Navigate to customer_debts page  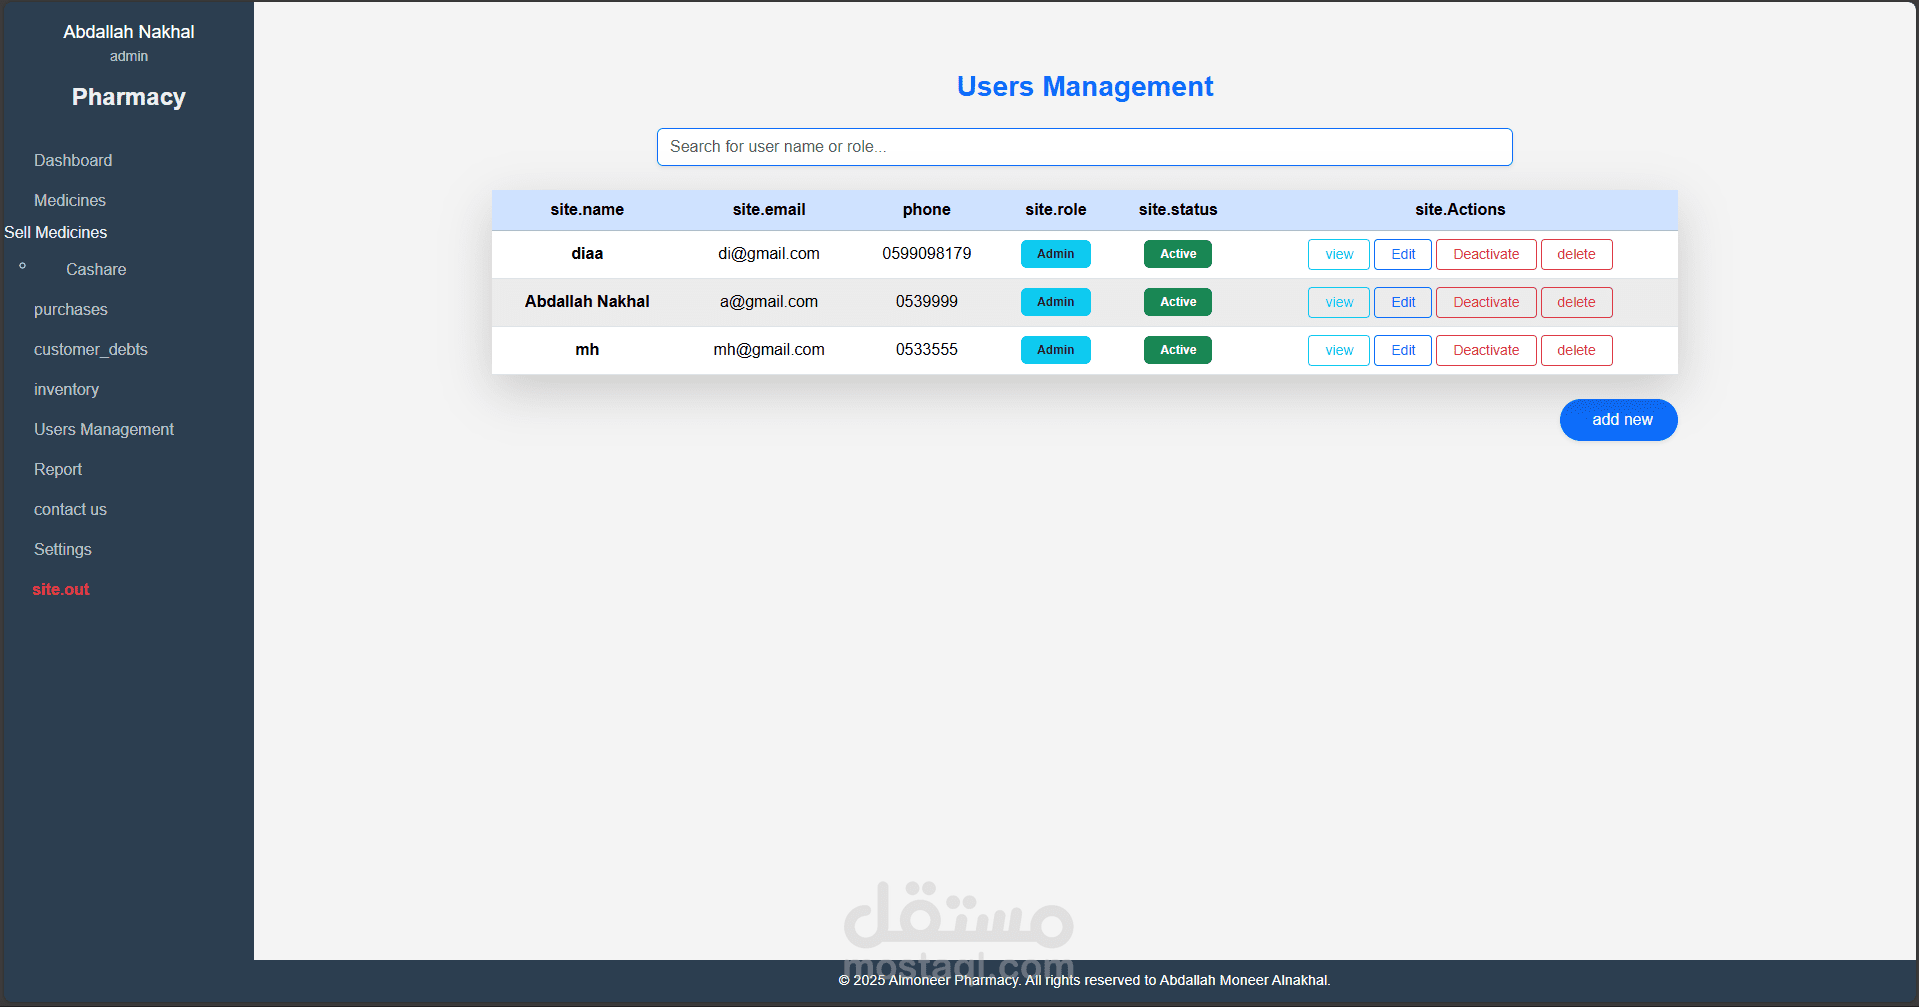pyautogui.click(x=91, y=349)
